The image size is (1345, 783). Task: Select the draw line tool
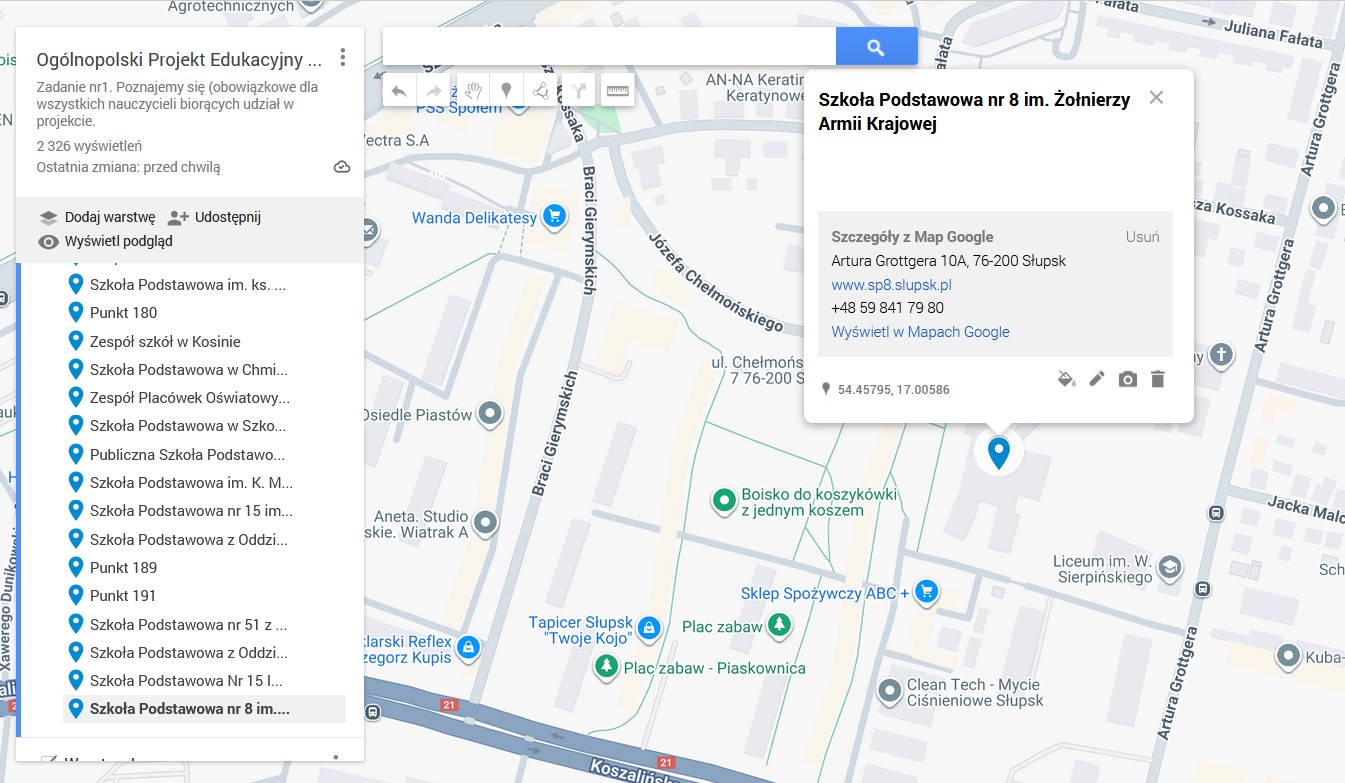pyautogui.click(x=541, y=91)
